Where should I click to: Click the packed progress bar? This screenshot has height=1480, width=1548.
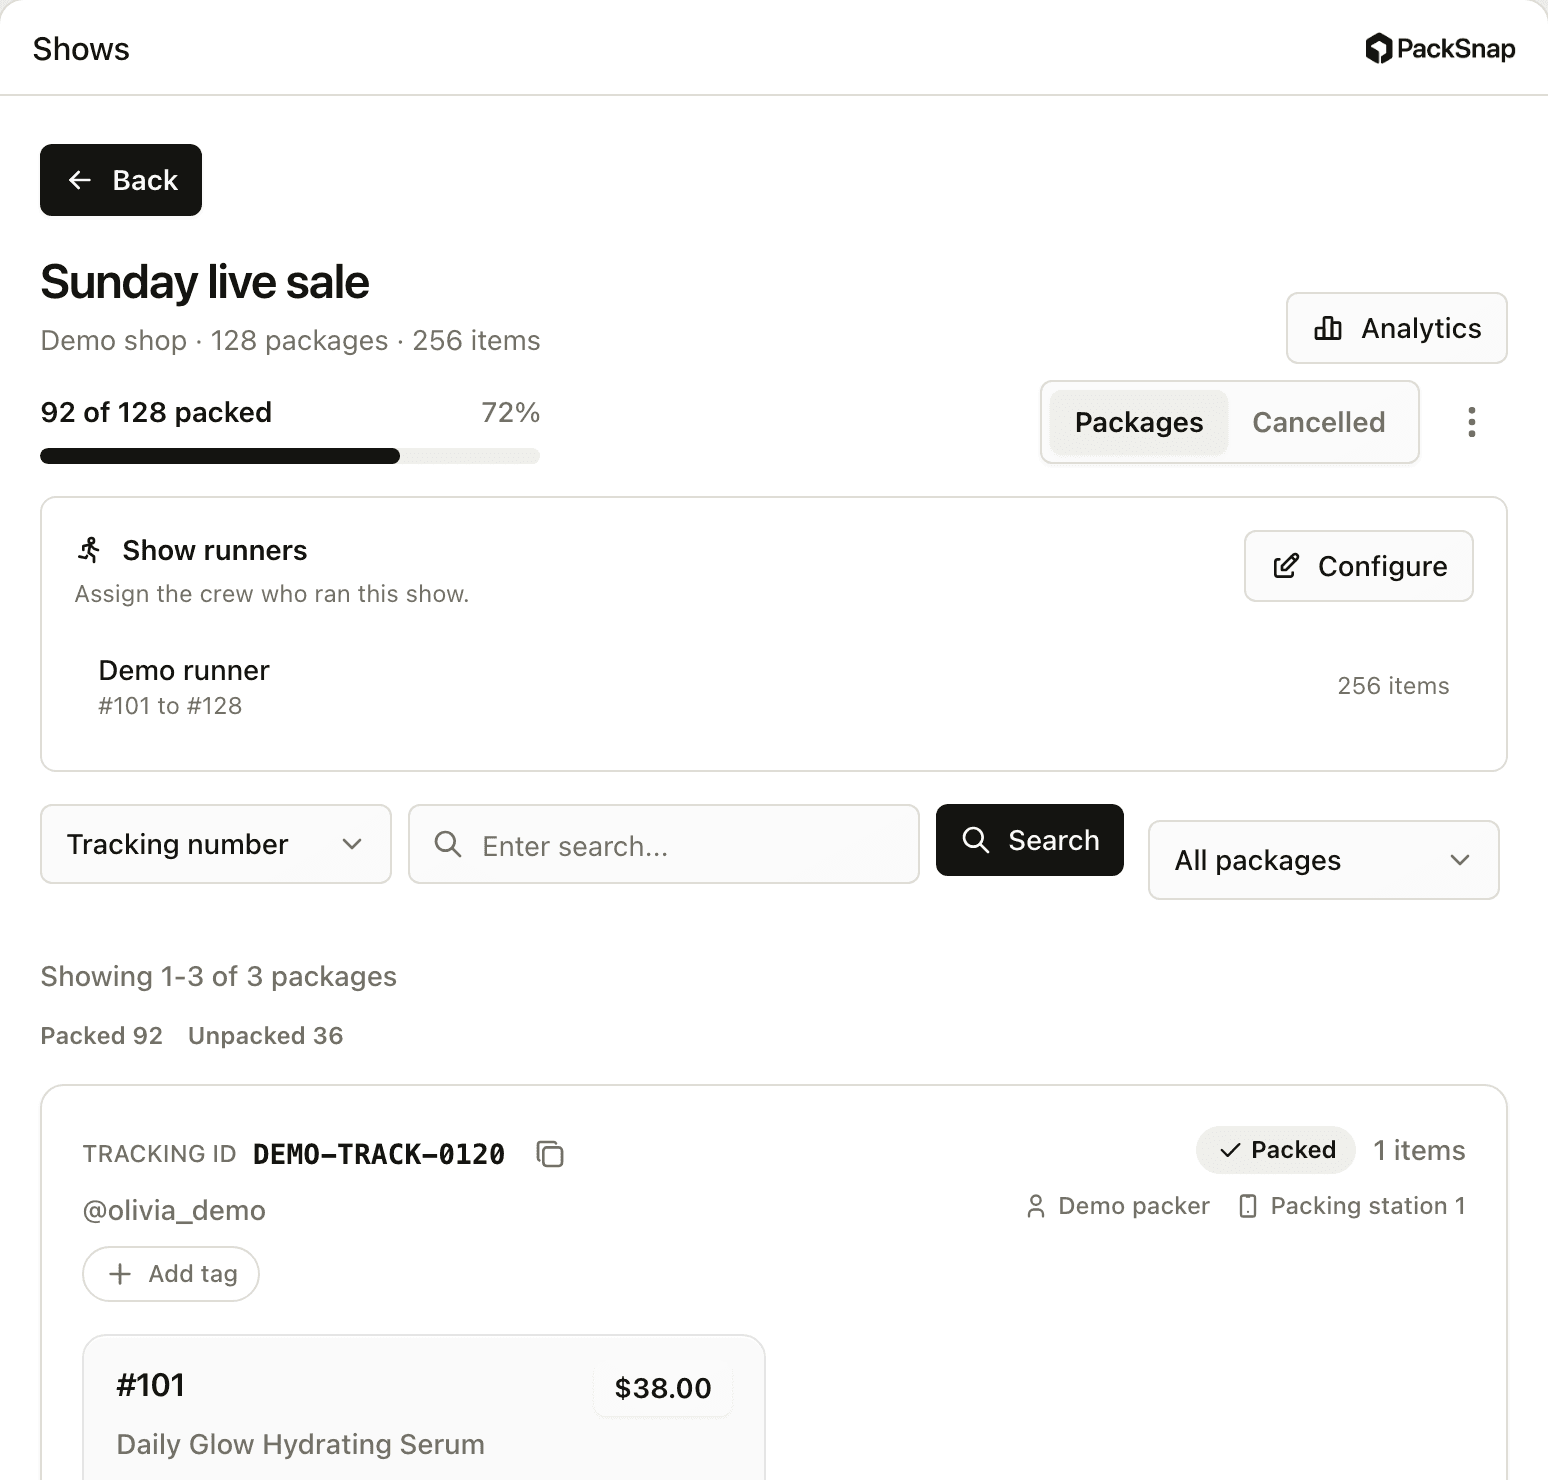tap(290, 456)
